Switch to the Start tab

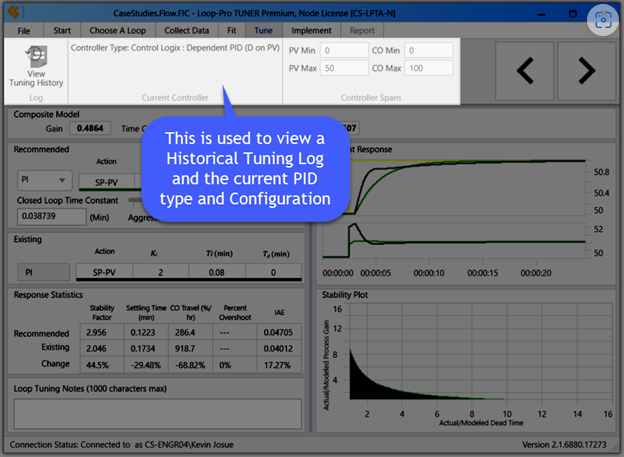(x=62, y=31)
